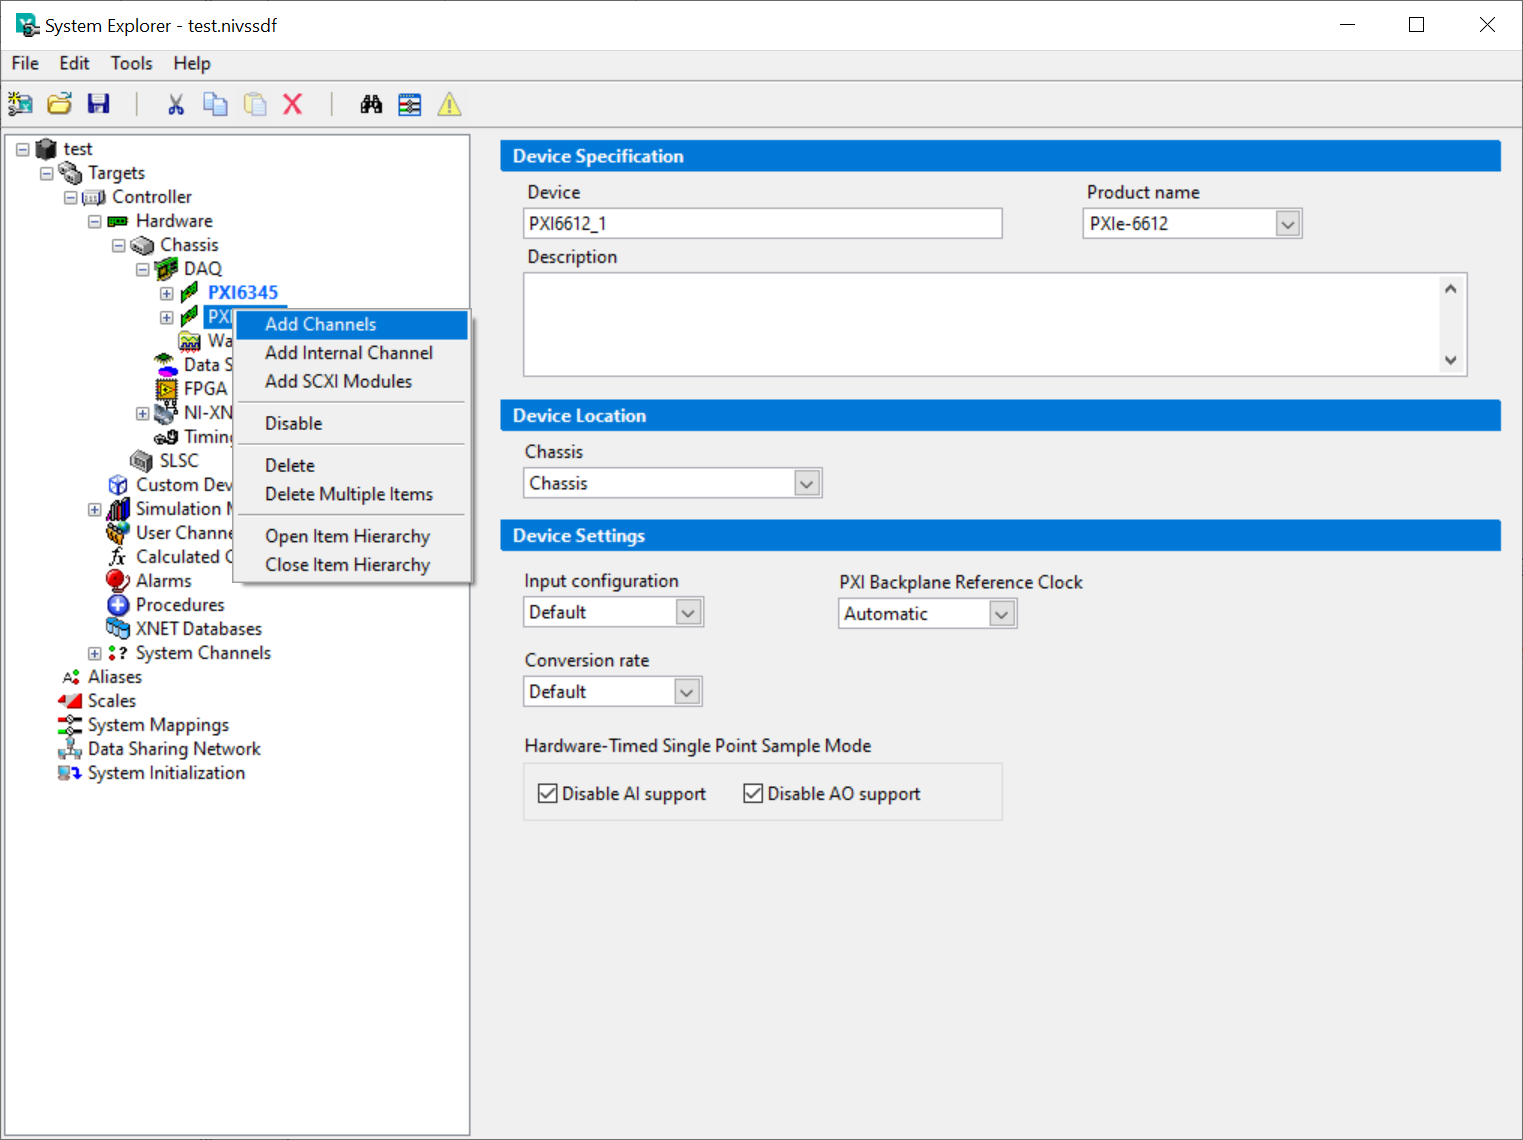Select the XNET Databases tree item

point(199,629)
